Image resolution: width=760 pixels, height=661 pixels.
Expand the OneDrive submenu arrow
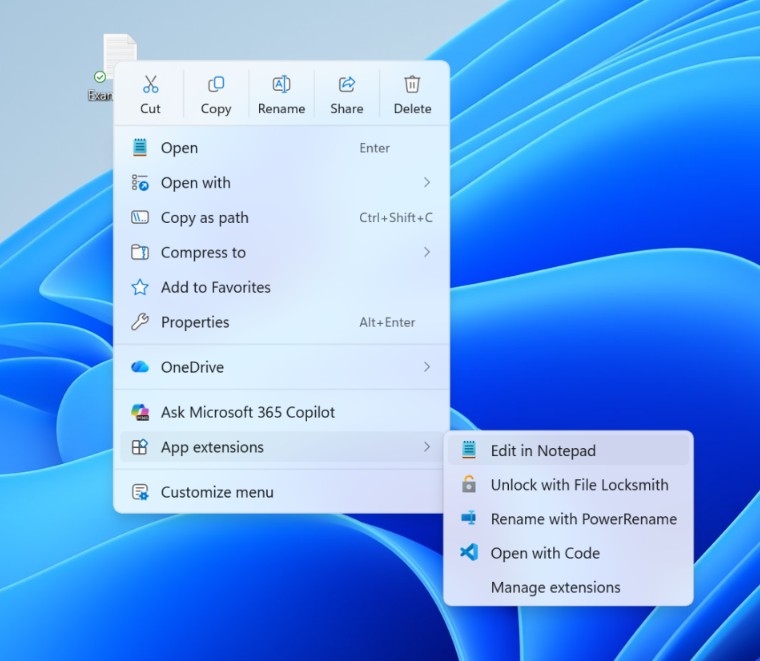(x=427, y=367)
